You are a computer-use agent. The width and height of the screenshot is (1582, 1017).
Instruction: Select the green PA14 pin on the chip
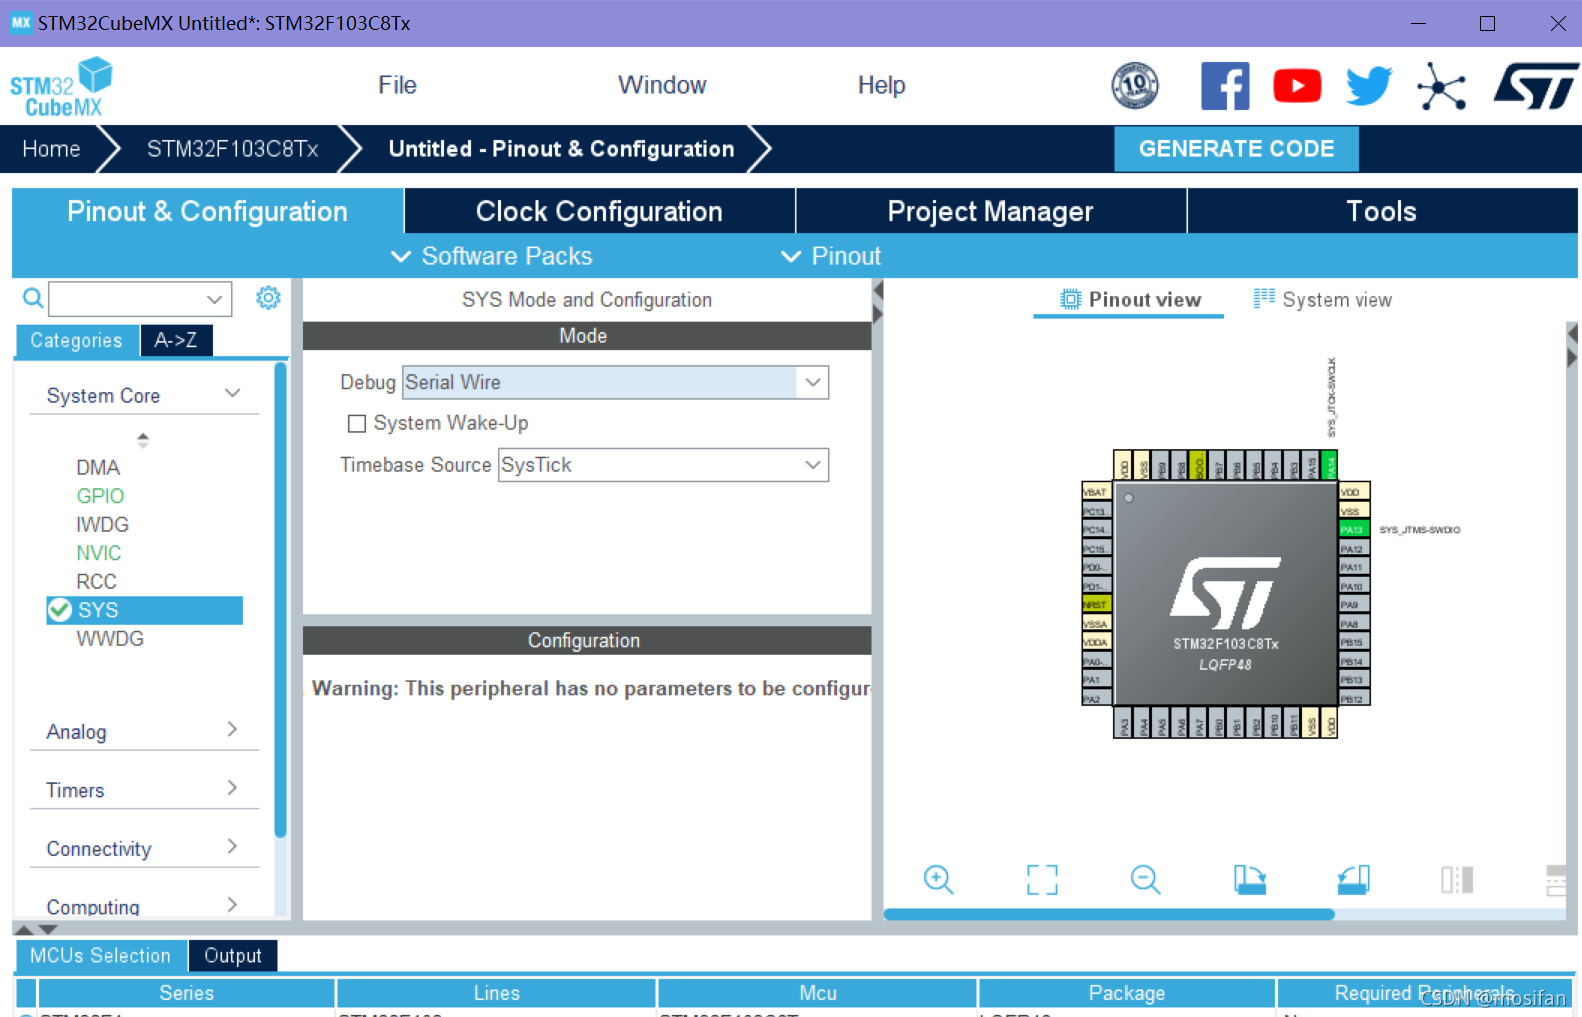pos(1329,465)
